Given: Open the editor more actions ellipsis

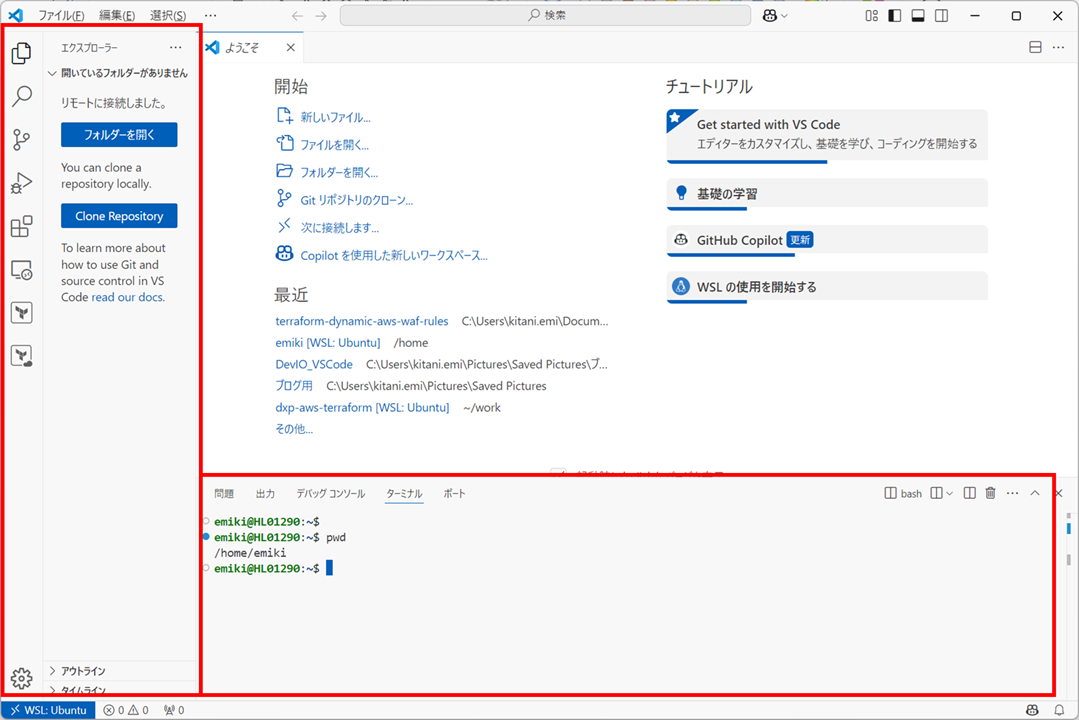Looking at the screenshot, I should [1058, 47].
